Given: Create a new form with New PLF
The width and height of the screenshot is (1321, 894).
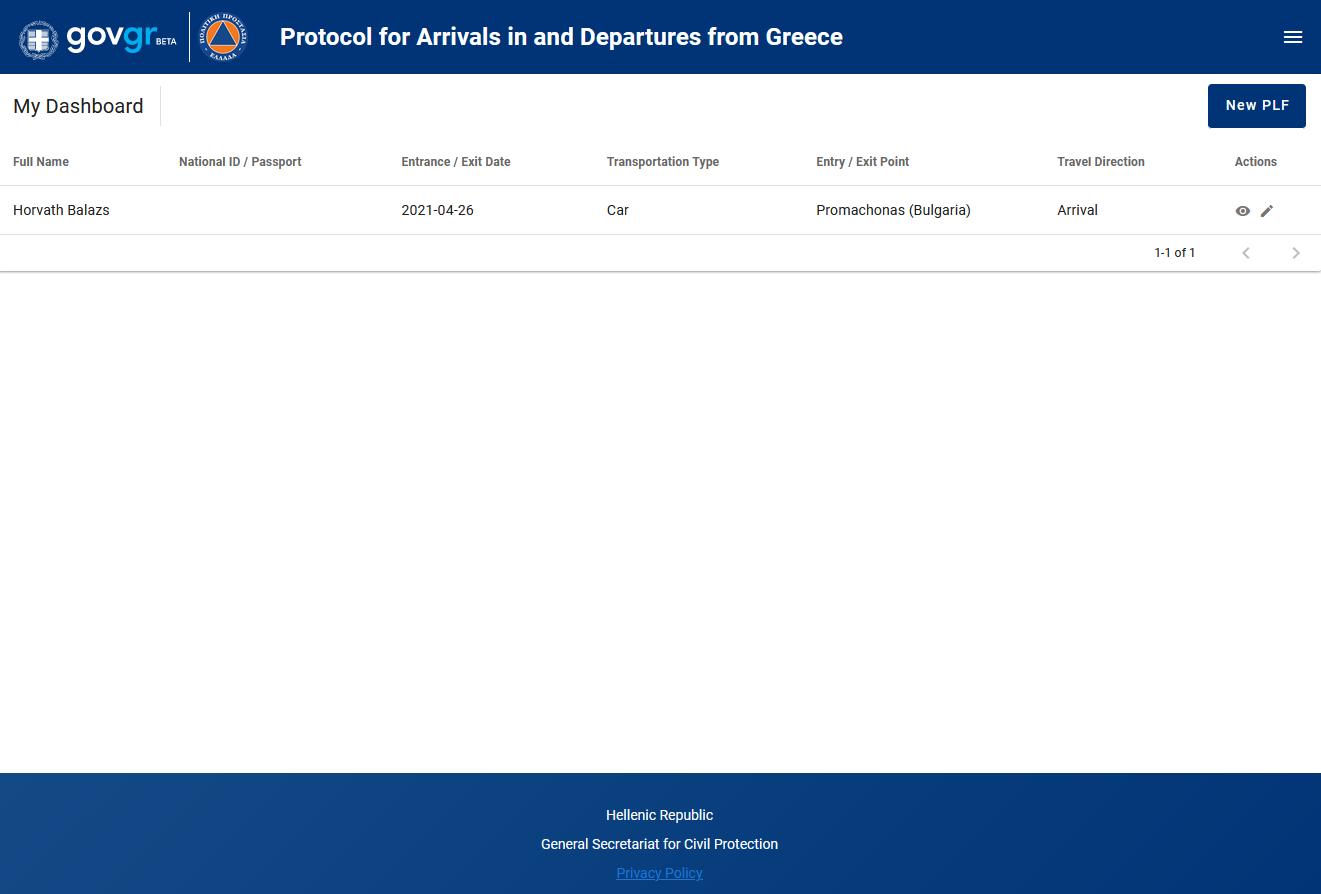Looking at the screenshot, I should pos(1256,106).
